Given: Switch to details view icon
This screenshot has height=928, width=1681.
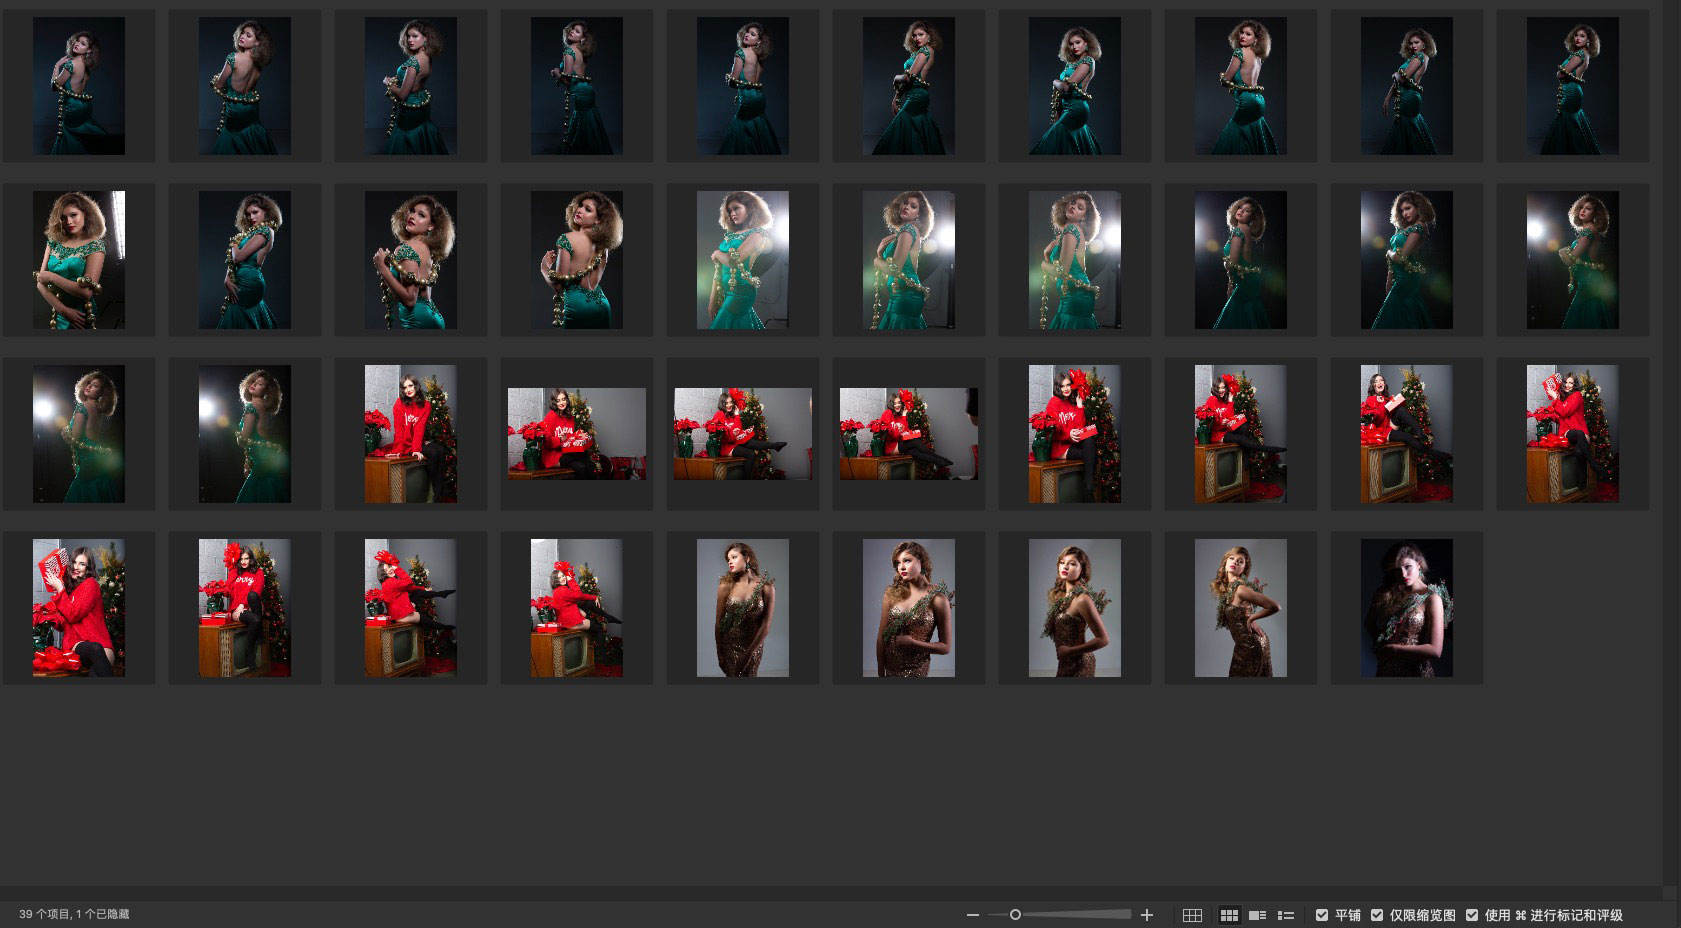Looking at the screenshot, I should (x=1258, y=915).
